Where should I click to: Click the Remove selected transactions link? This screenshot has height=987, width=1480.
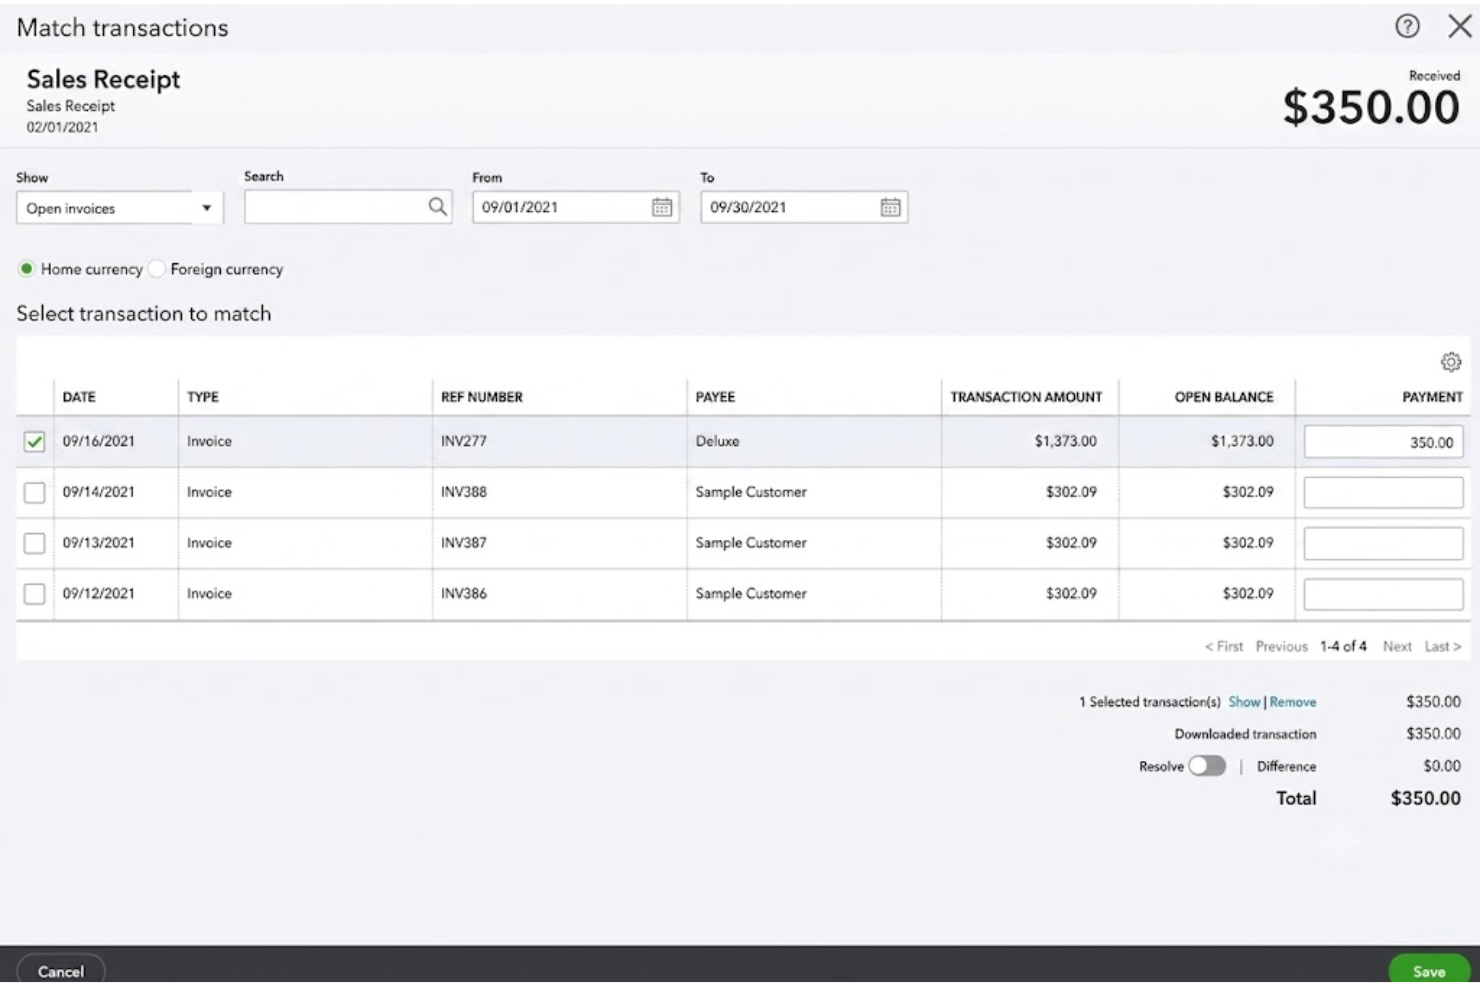click(x=1293, y=702)
